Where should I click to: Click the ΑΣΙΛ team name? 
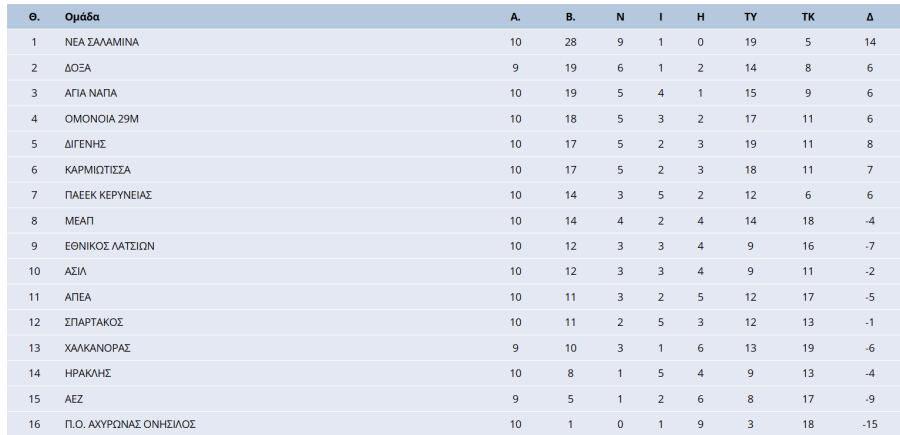tap(77, 271)
